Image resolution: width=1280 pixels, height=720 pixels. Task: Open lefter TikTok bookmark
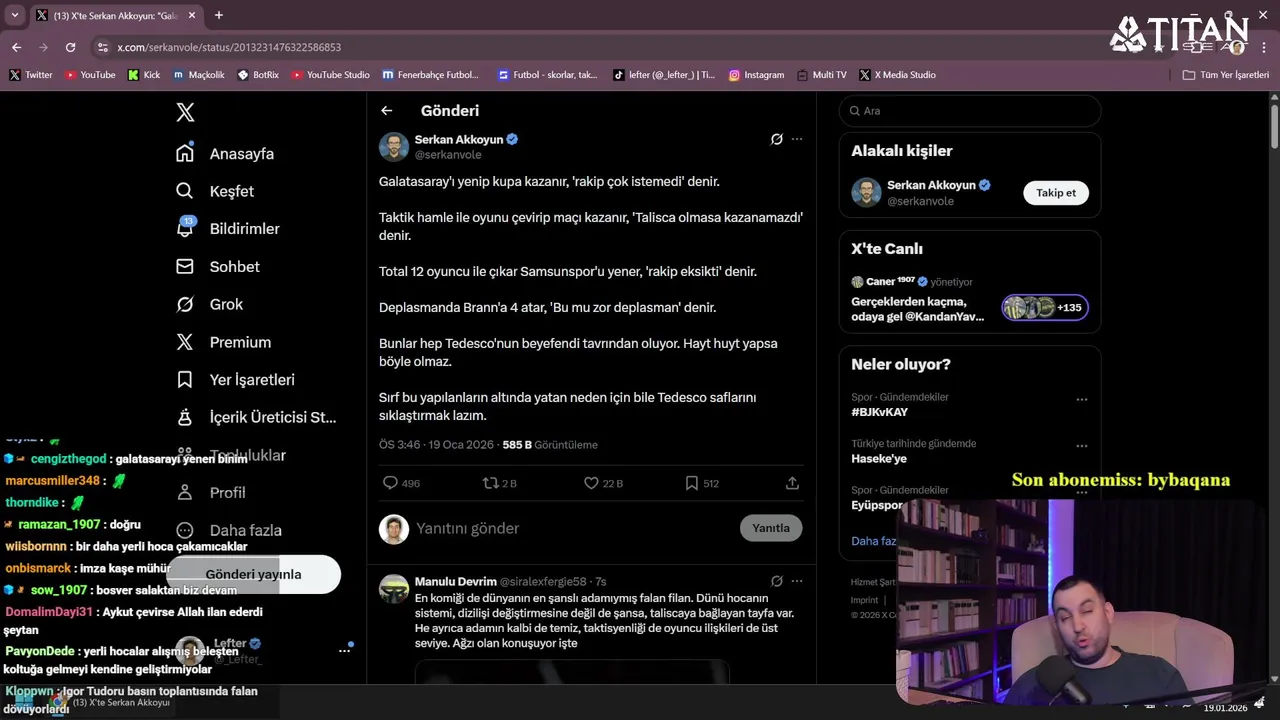tap(664, 75)
